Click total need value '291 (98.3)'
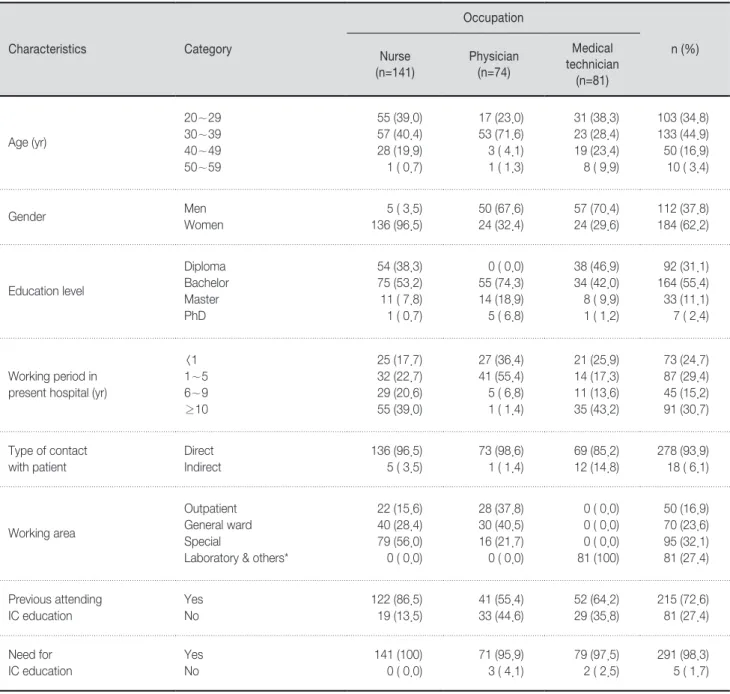Screen dimensions: 730x694 tap(683, 654)
